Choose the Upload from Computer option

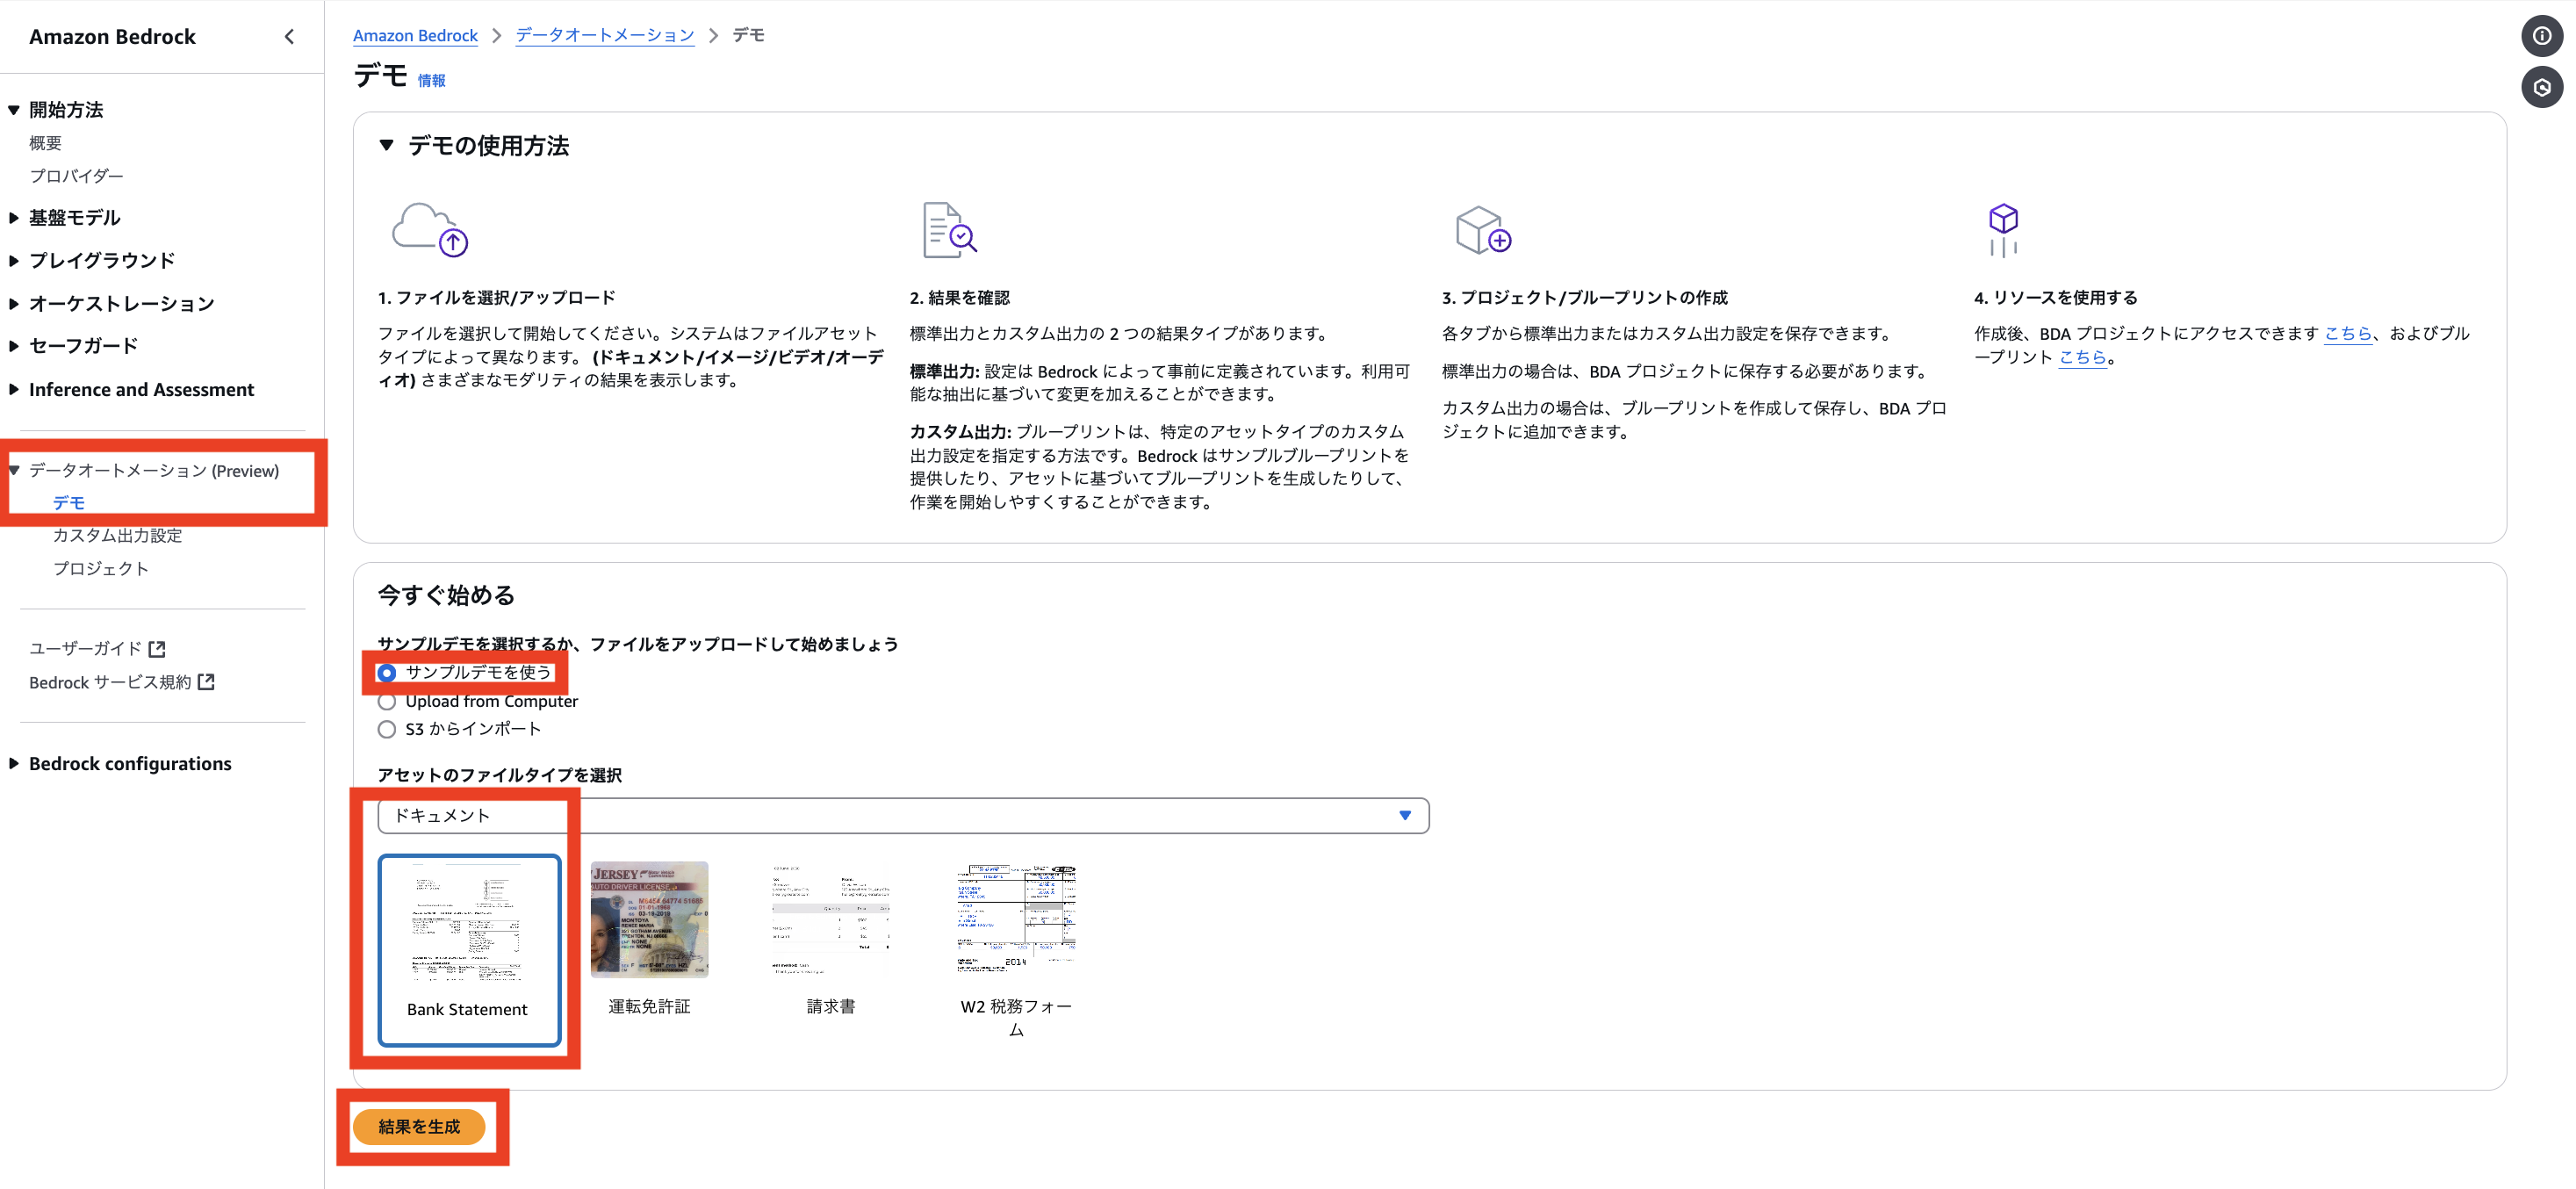[387, 701]
